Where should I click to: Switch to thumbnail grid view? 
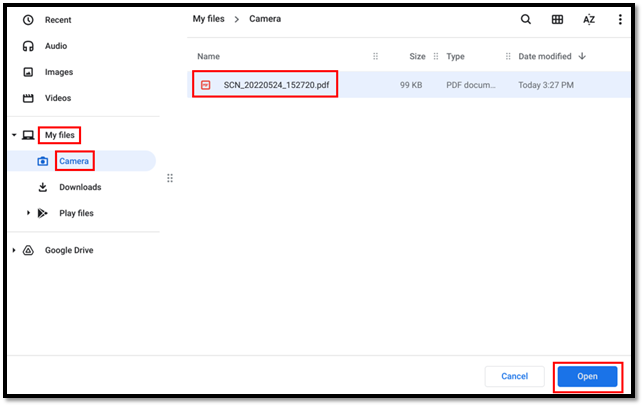(x=557, y=19)
